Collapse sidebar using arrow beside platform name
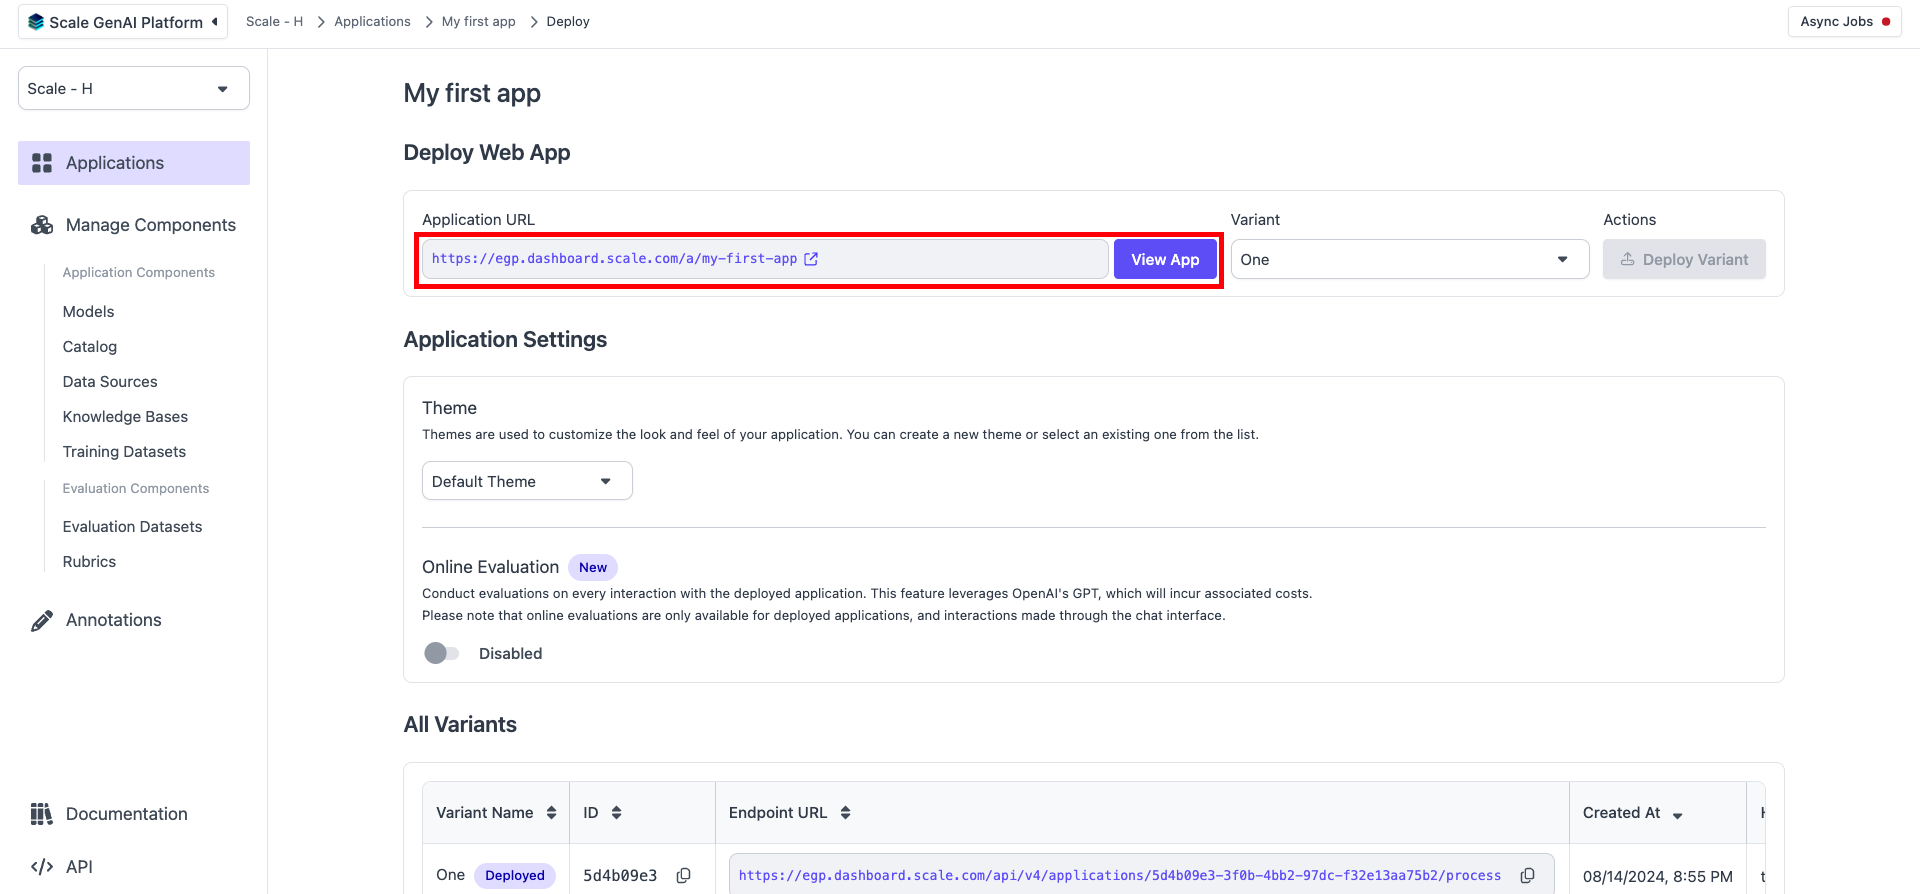The image size is (1920, 894). (215, 22)
